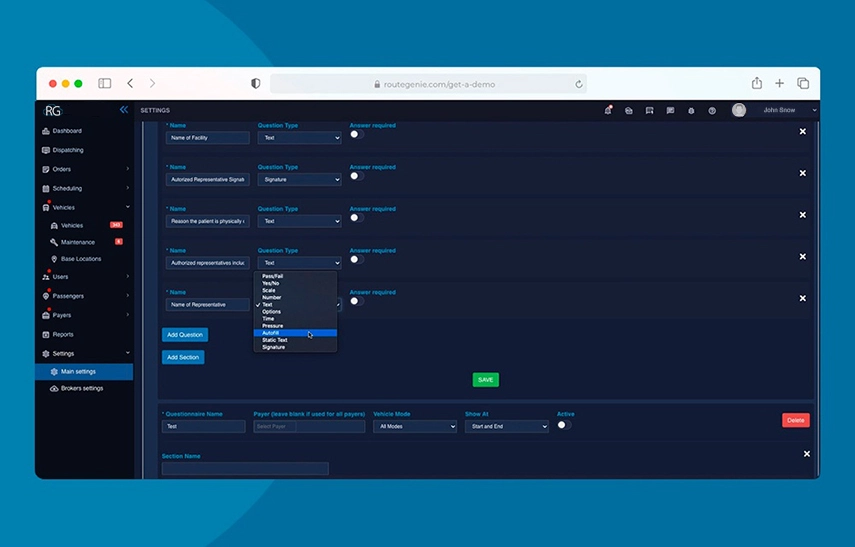Open the help question-mark icon in header
This screenshot has height=547, width=855.
pyautogui.click(x=712, y=110)
